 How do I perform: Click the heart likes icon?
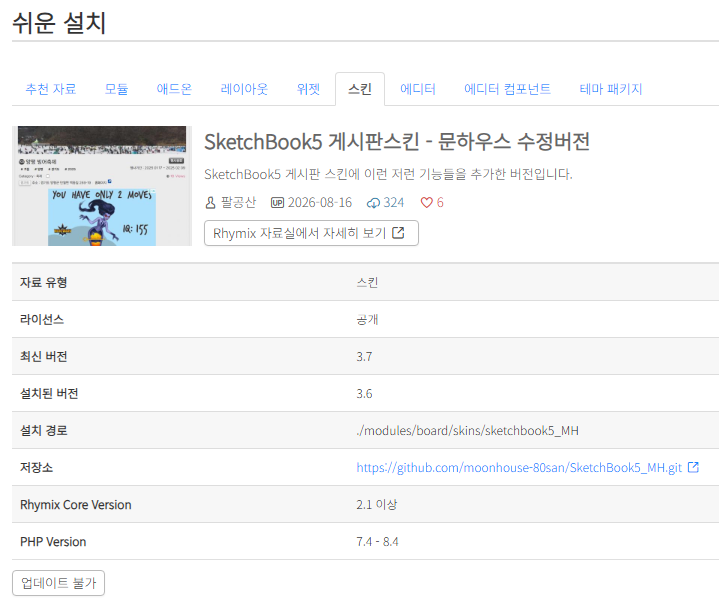(x=426, y=203)
